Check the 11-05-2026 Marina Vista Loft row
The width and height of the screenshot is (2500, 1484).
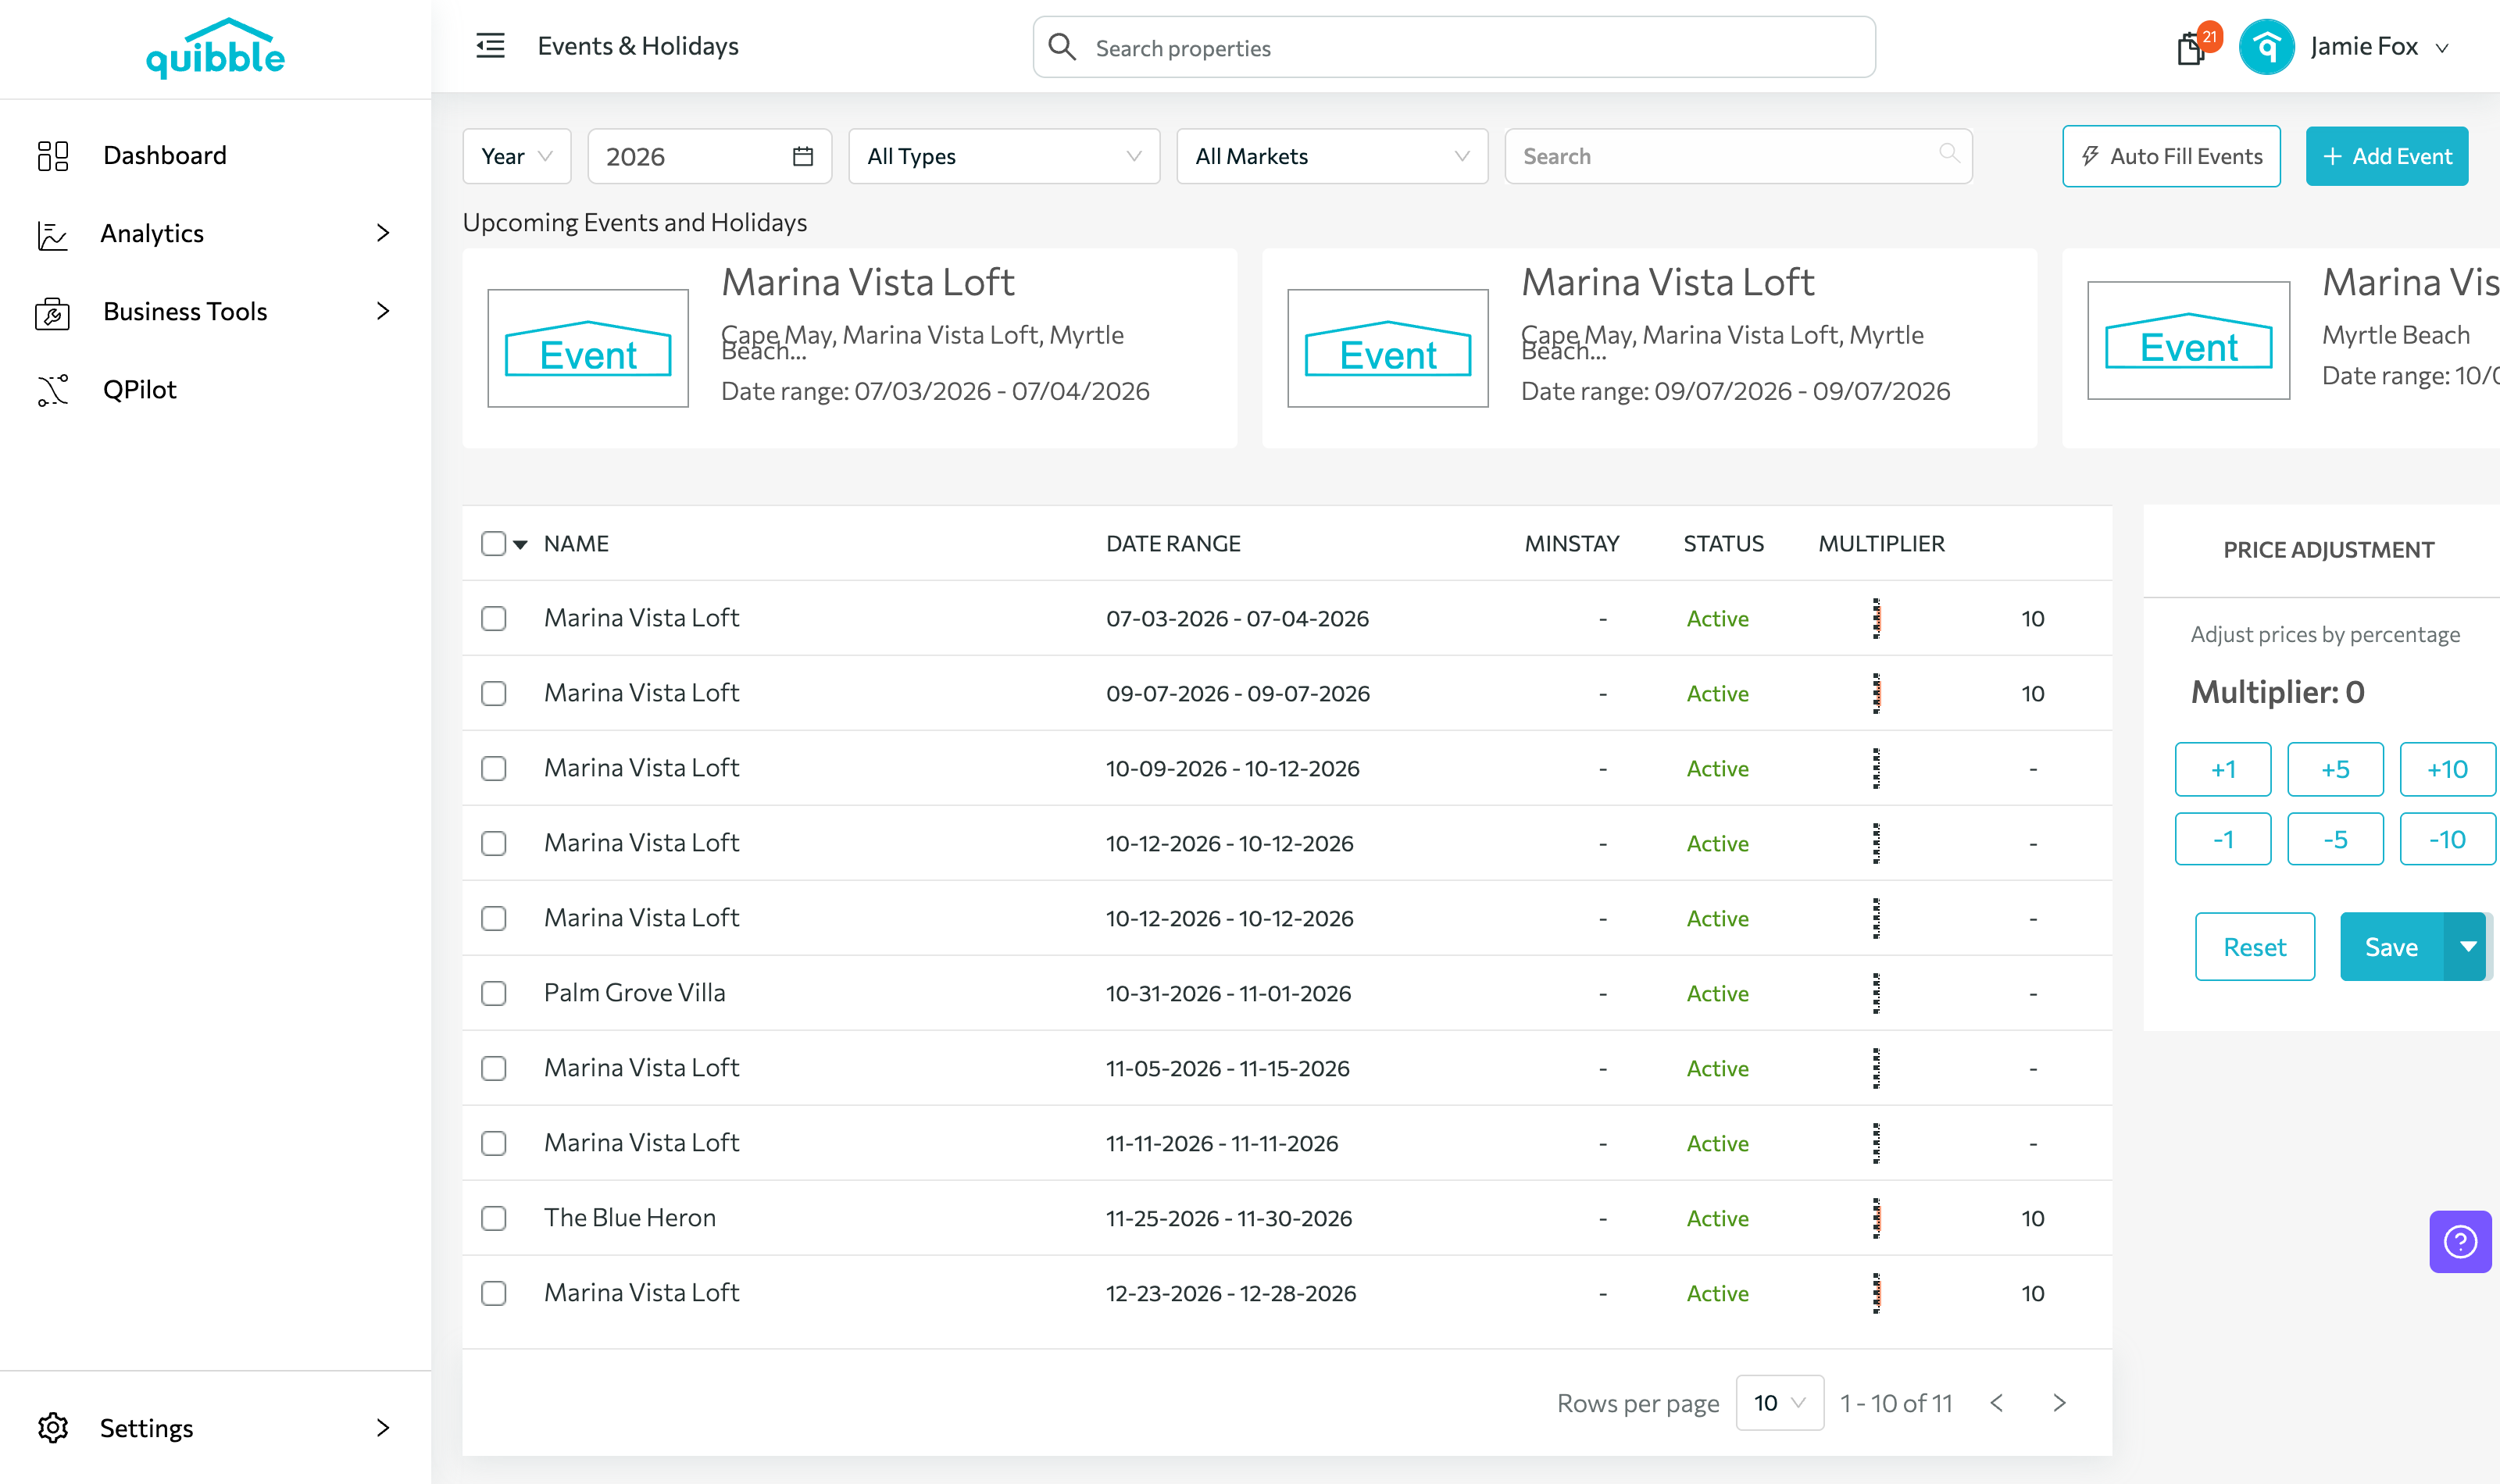click(x=493, y=1068)
